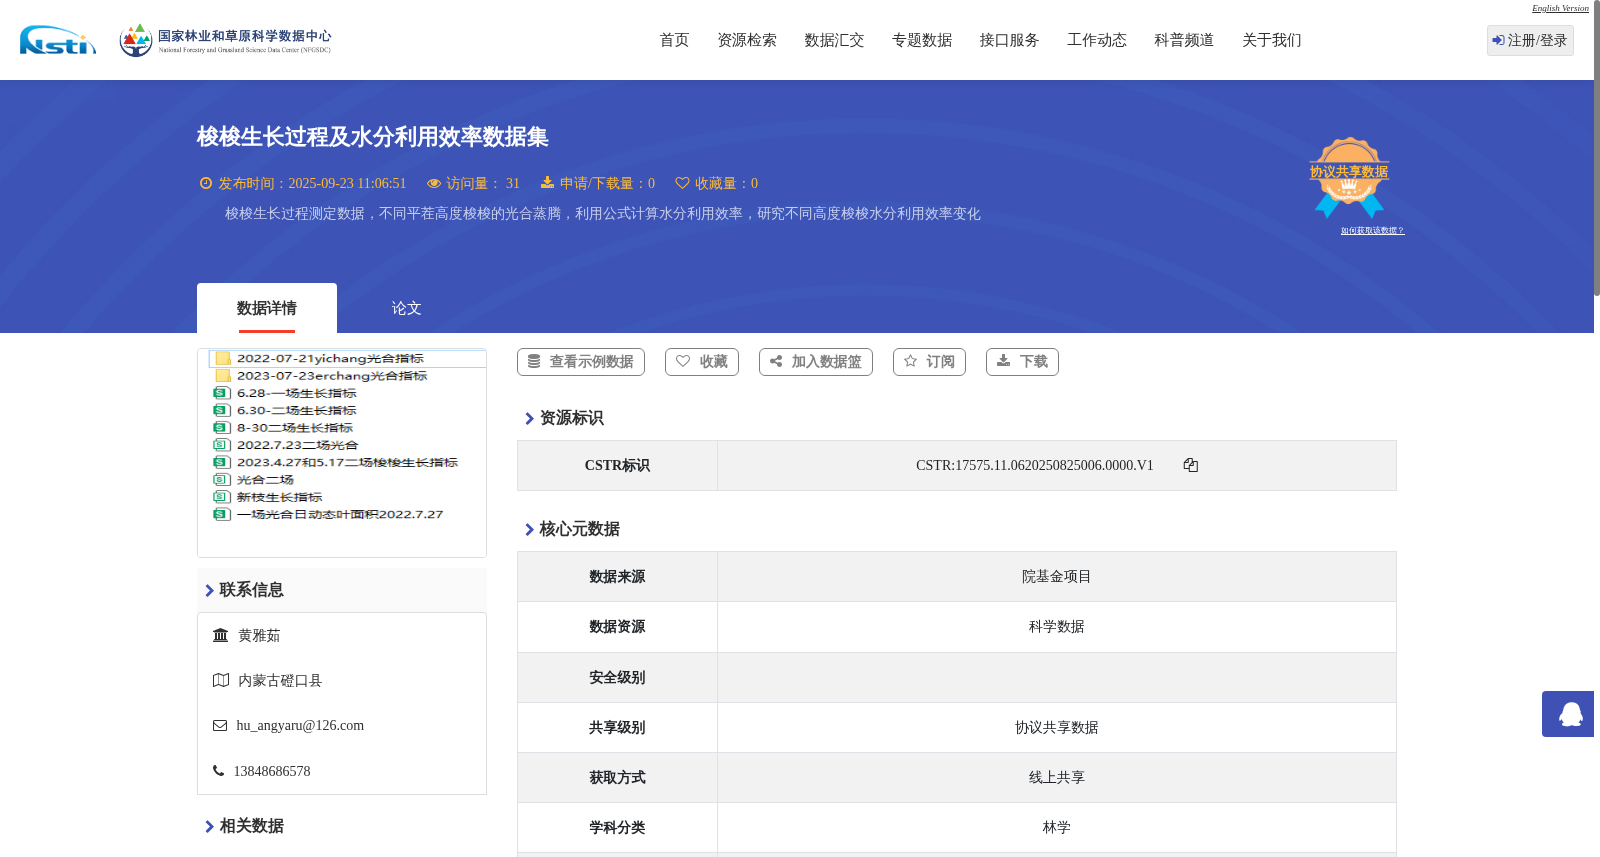1600x857 pixels.
Task: Click the copy icon beside CSTR identifier
Action: click(x=1190, y=465)
